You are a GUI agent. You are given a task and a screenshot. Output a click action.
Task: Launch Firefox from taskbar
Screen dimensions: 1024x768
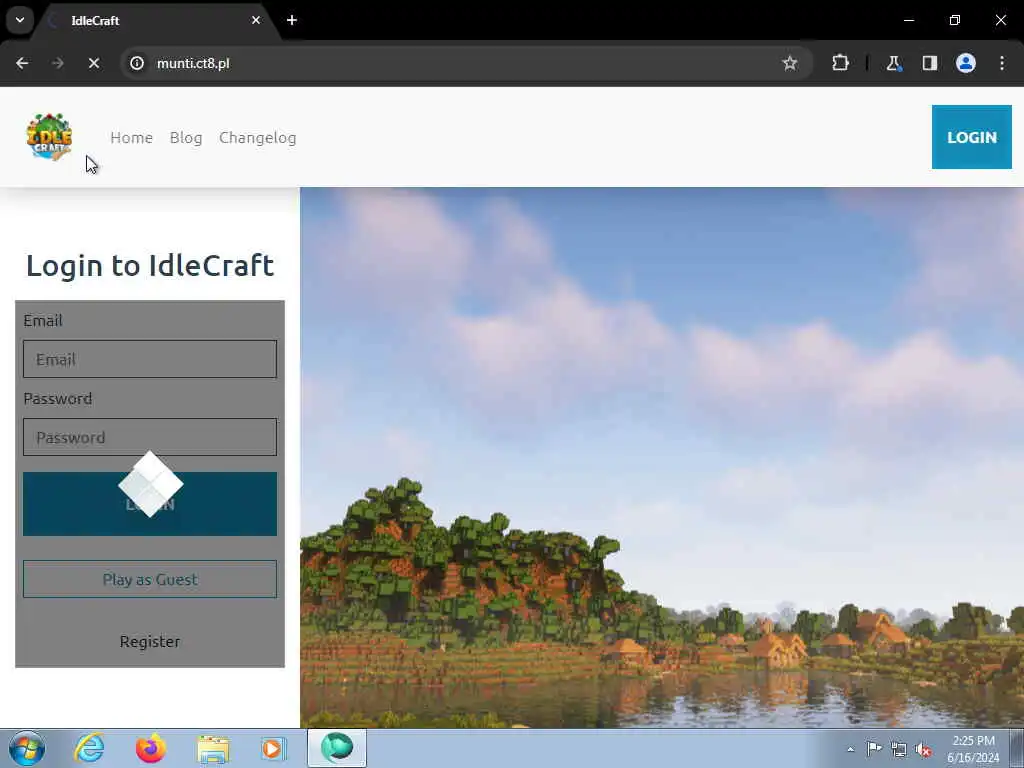pos(150,748)
